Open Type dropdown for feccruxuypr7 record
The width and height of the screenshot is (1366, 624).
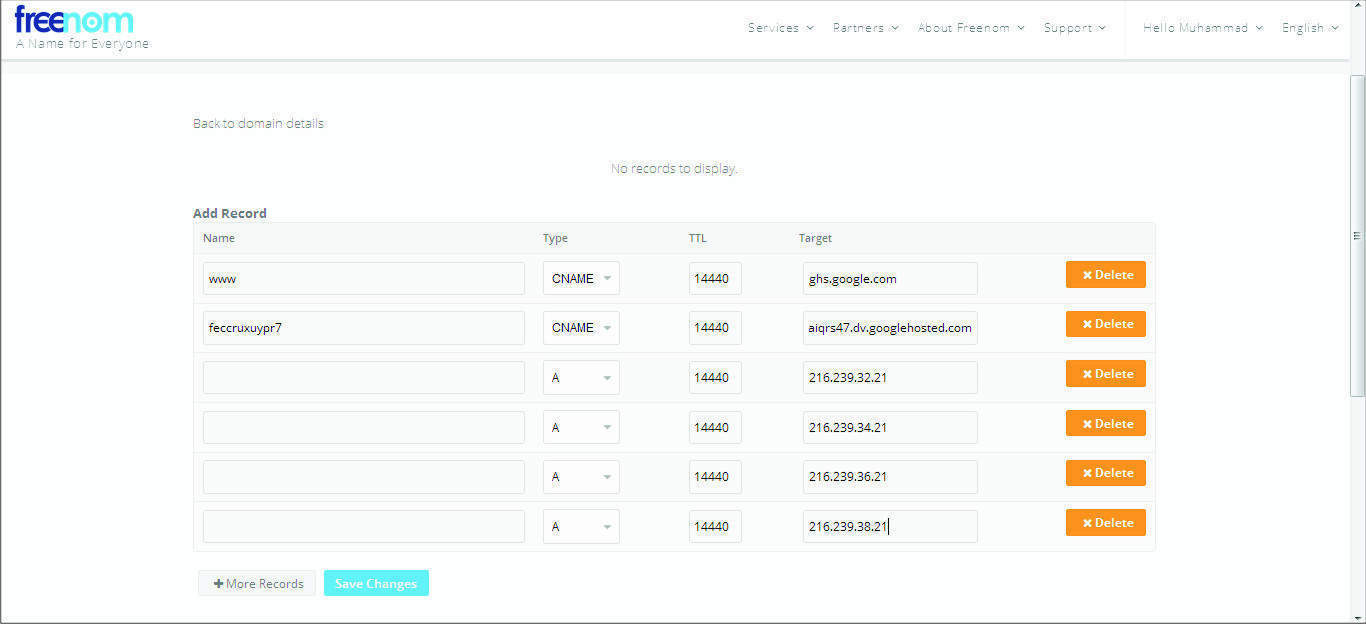pos(581,328)
